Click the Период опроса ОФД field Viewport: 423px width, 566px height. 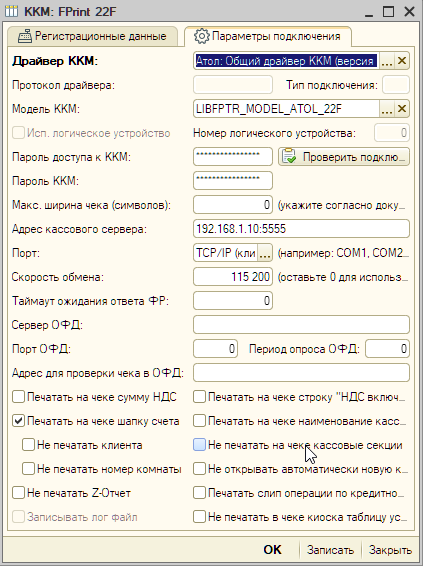(x=387, y=349)
